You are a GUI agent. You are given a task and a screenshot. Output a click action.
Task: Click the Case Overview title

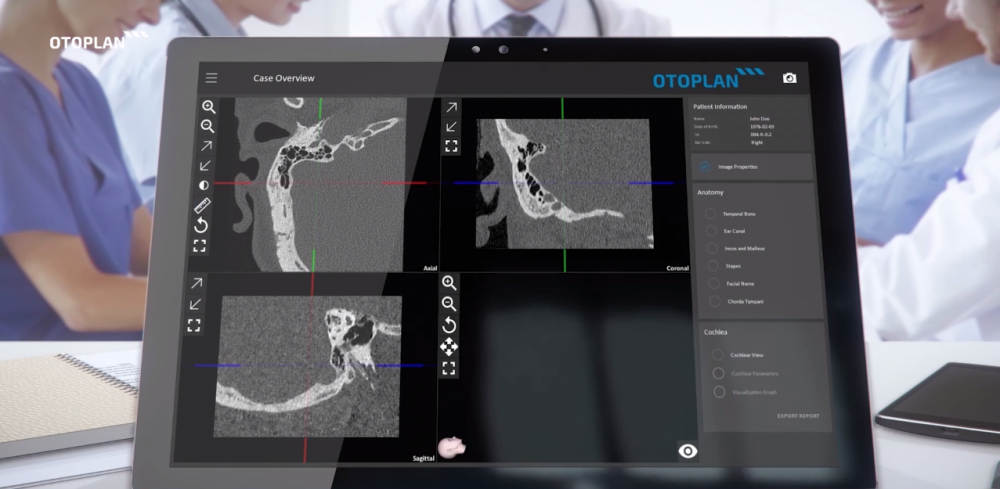[284, 78]
